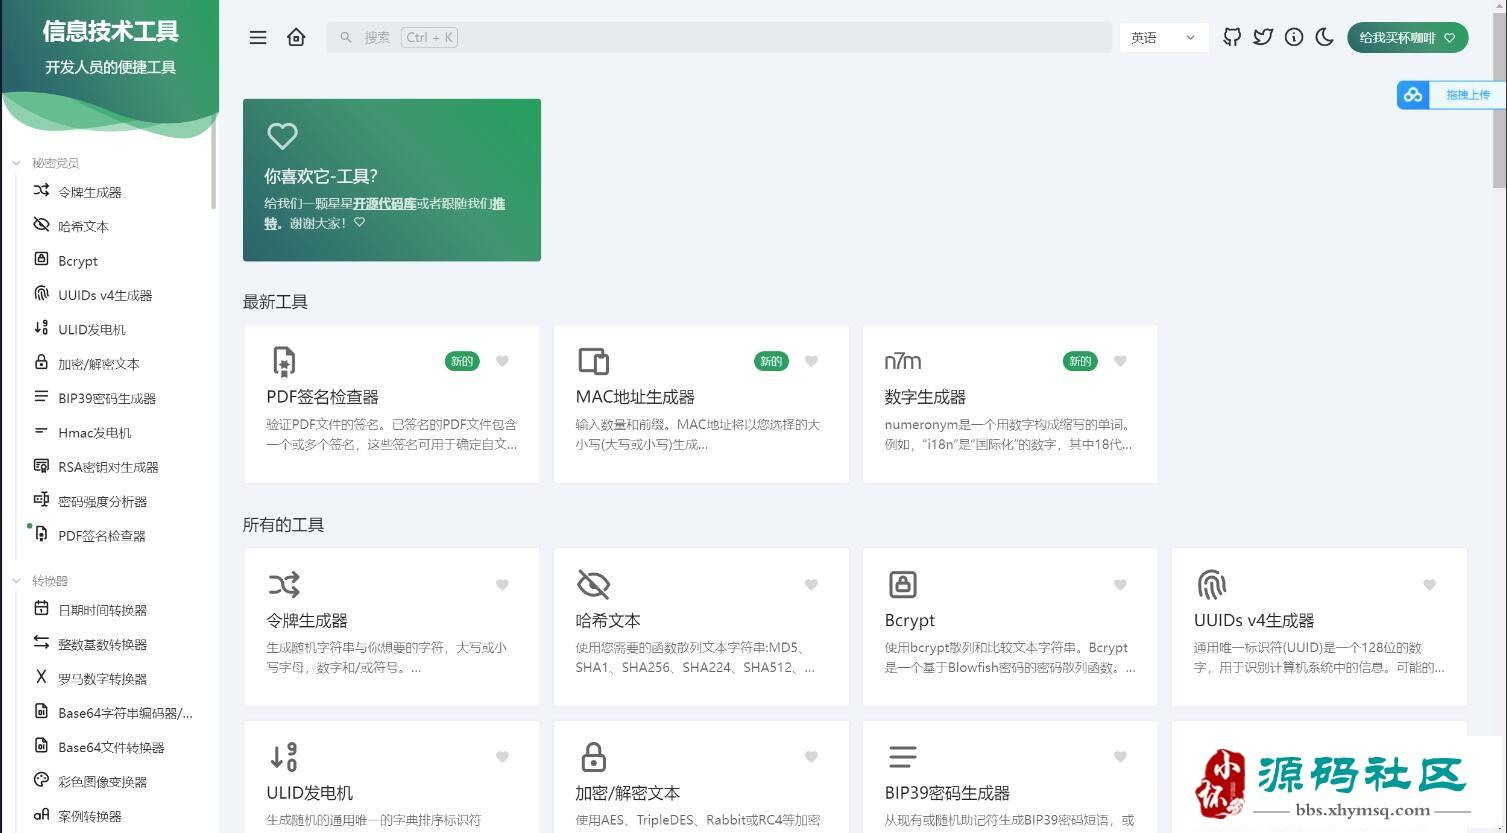Click the 罗马数字转换器 X icon
The height and width of the screenshot is (833, 1507).
coord(41,677)
